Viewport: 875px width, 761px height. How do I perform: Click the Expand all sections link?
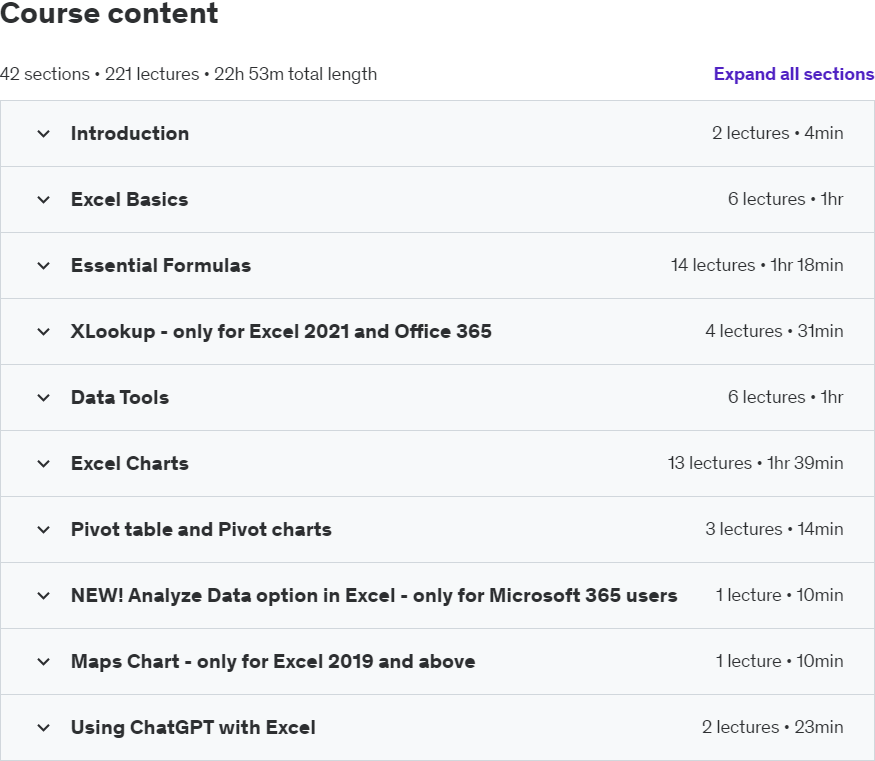[793, 74]
